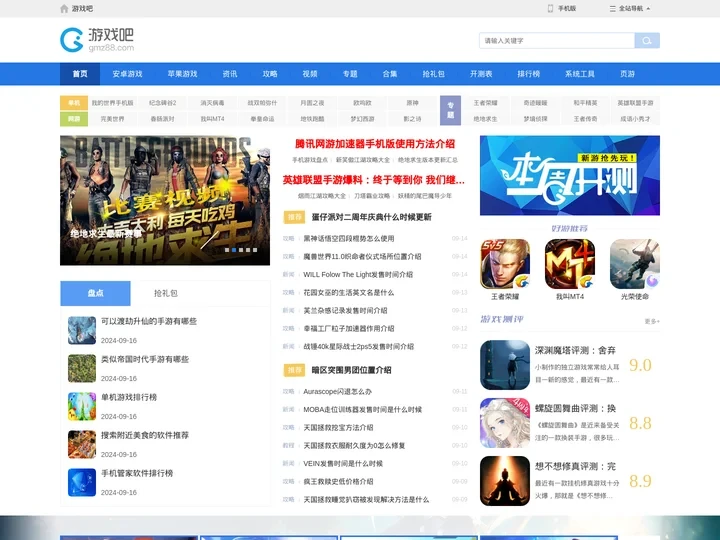
Task: Click the 手机管家软件排行榜 thumbnail icon
Action: 82,482
